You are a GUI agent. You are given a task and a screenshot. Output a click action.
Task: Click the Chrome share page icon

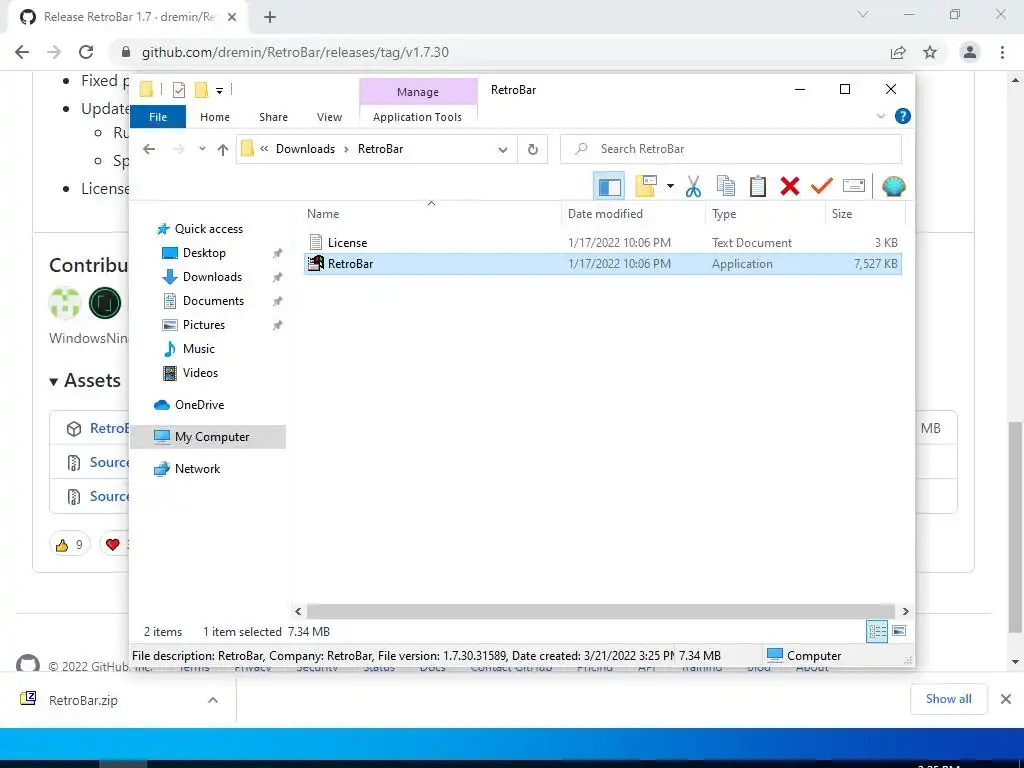[x=898, y=52]
